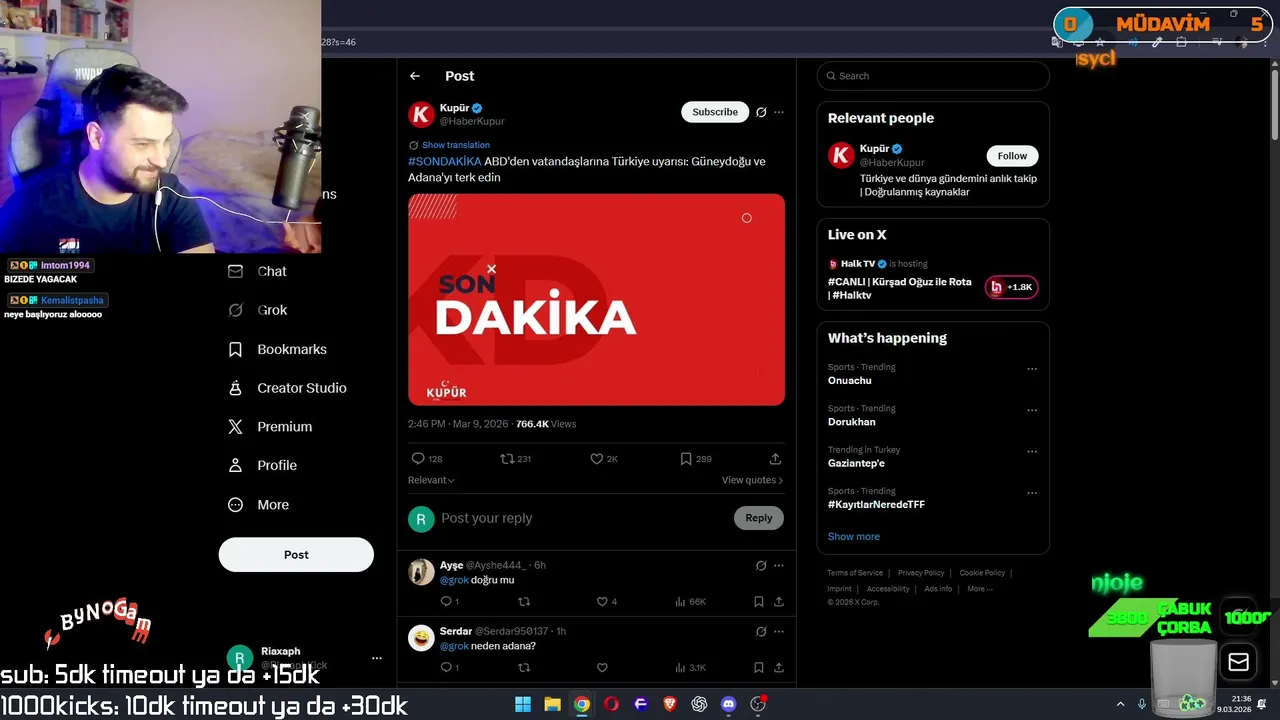The width and height of the screenshot is (1280, 720).
Task: Open Brave browser from taskbar
Action: pyautogui.click(x=670, y=704)
